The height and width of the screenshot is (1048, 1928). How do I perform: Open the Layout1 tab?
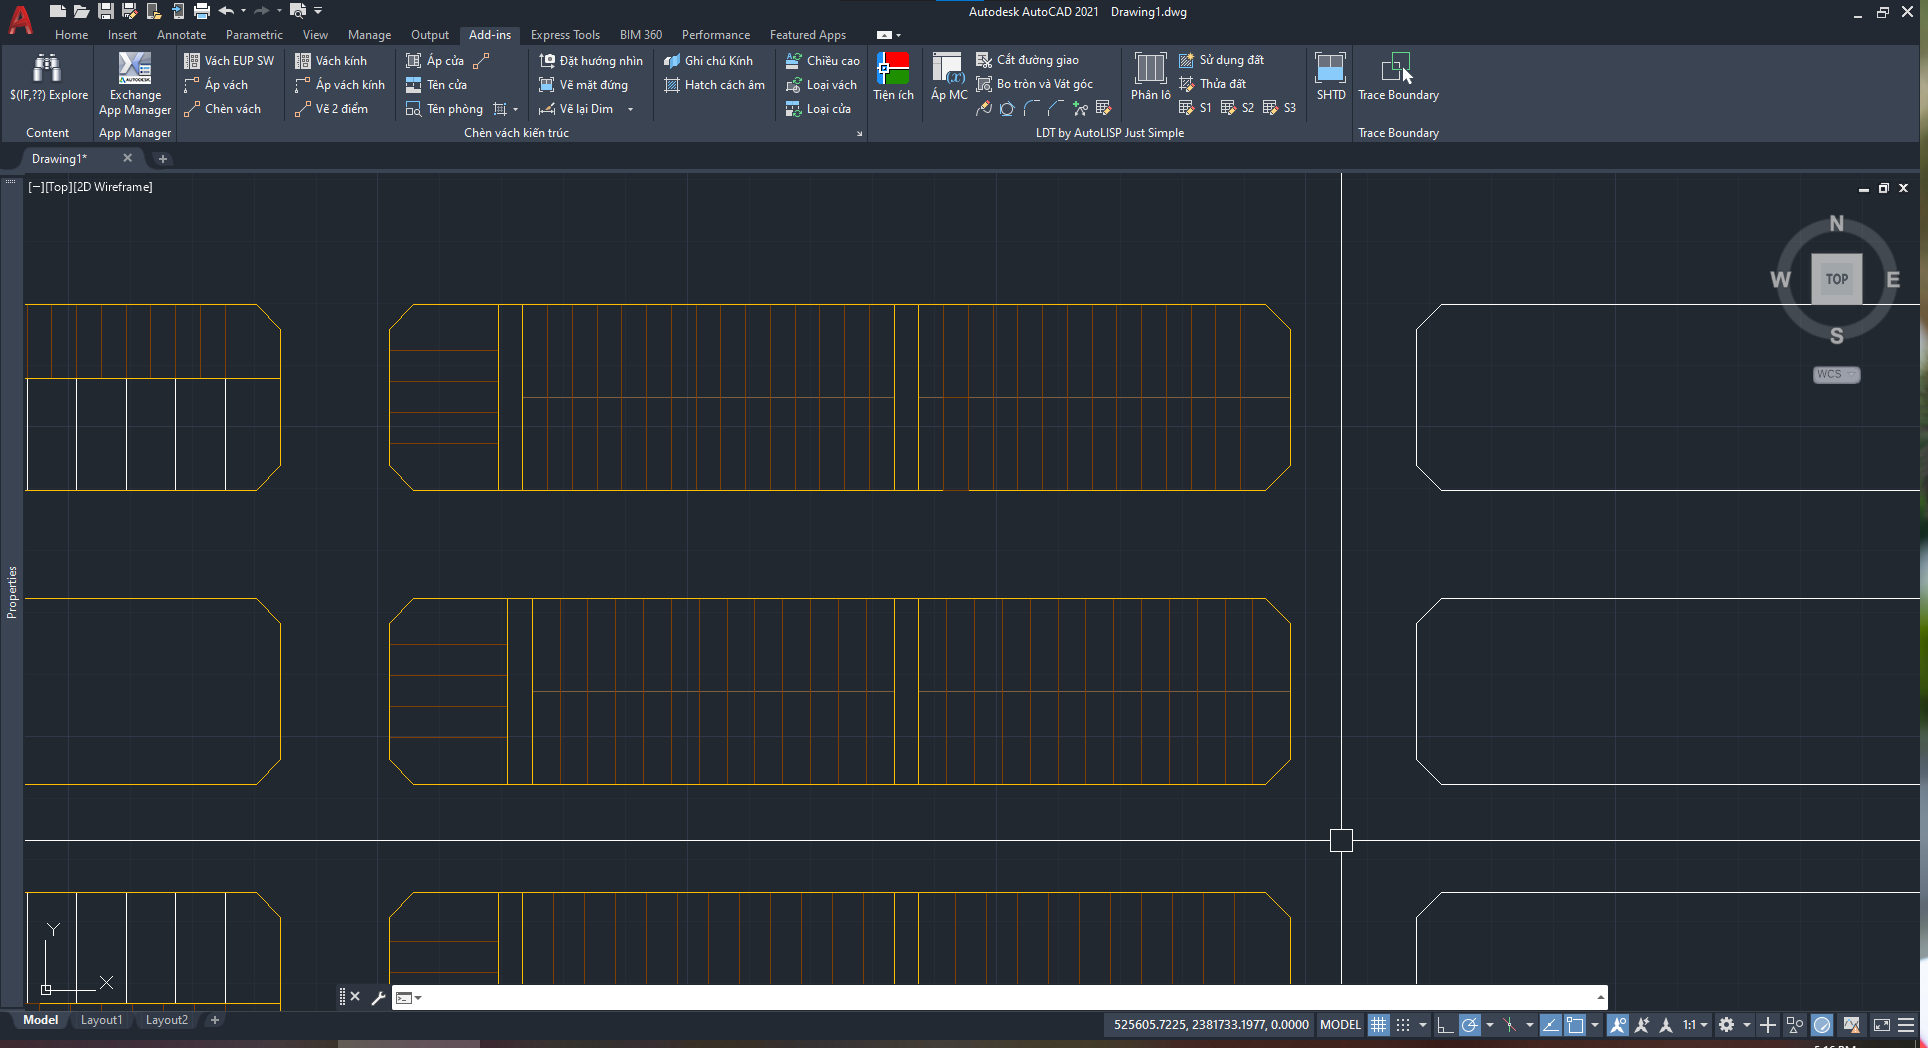pos(101,1020)
